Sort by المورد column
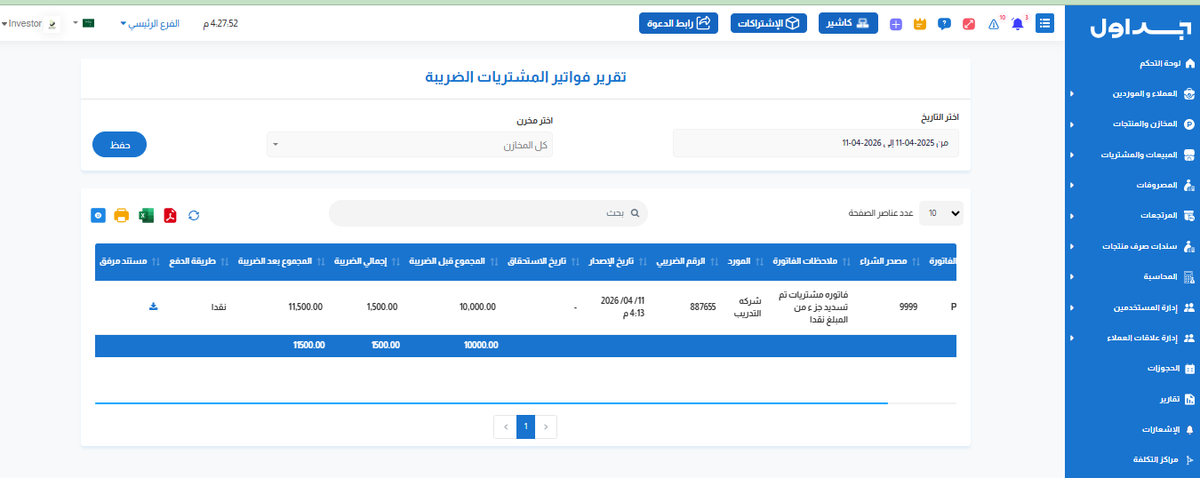Screen dimensions: 1200x478 [743, 261]
